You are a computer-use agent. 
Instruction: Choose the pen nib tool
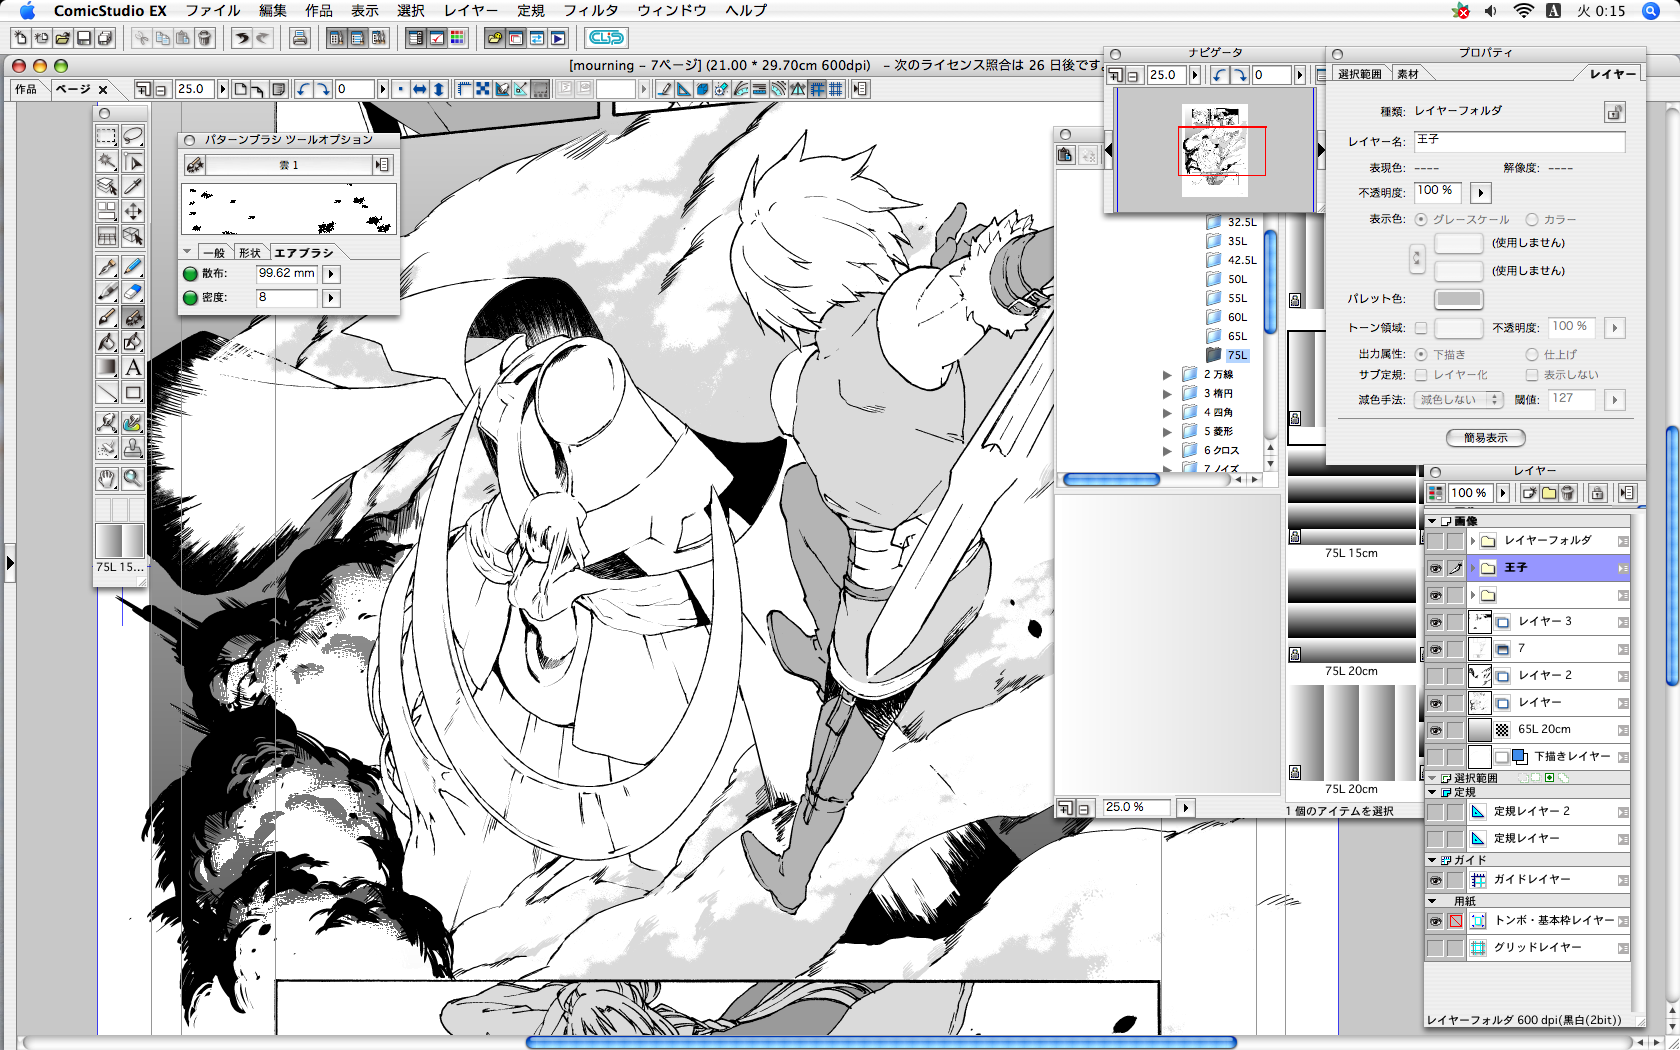pyautogui.click(x=107, y=267)
